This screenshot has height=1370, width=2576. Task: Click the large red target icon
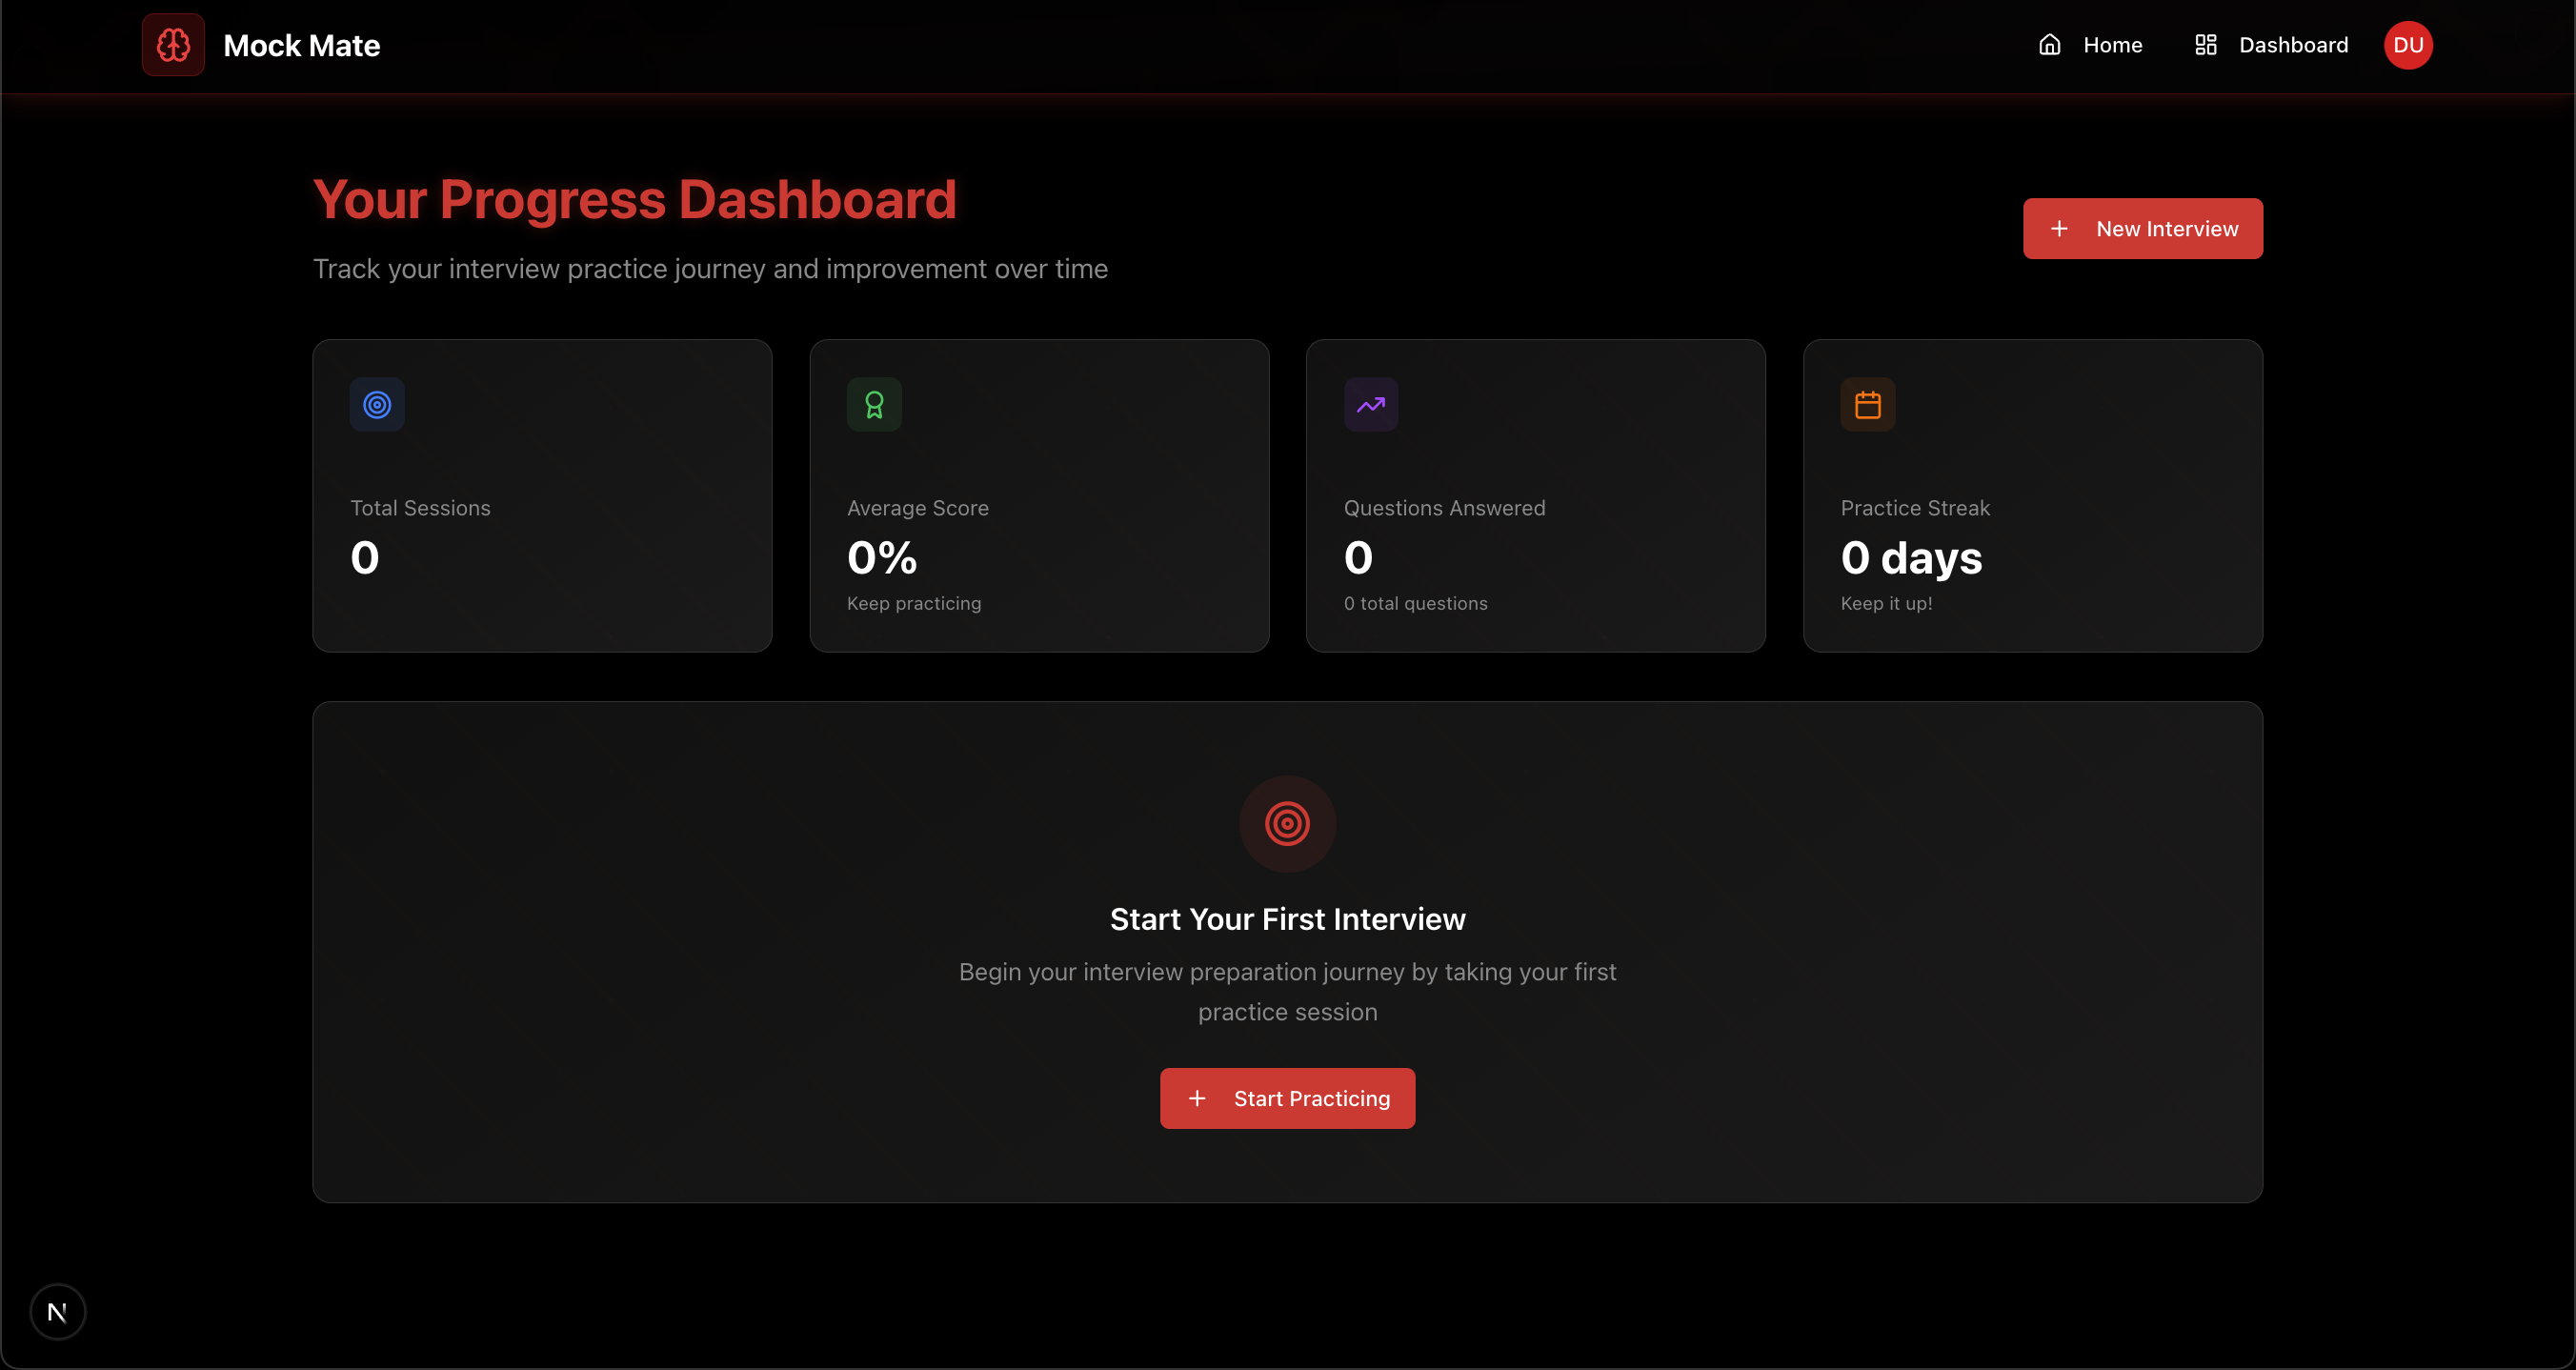1287,824
